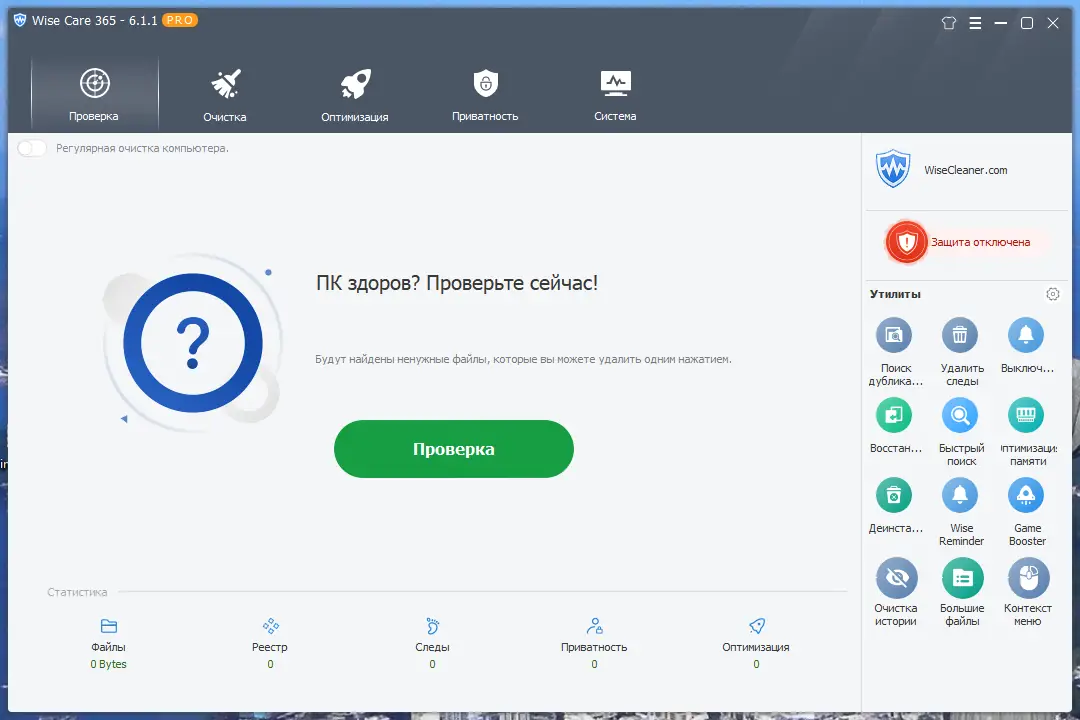Open the Утилиты settings gear
The image size is (1080, 720).
coord(1052,293)
